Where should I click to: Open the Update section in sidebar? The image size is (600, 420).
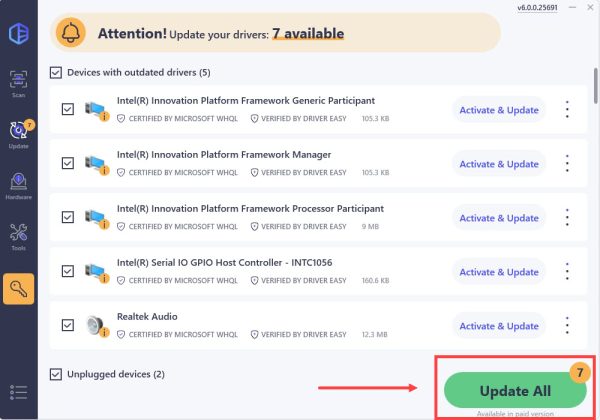(18, 134)
